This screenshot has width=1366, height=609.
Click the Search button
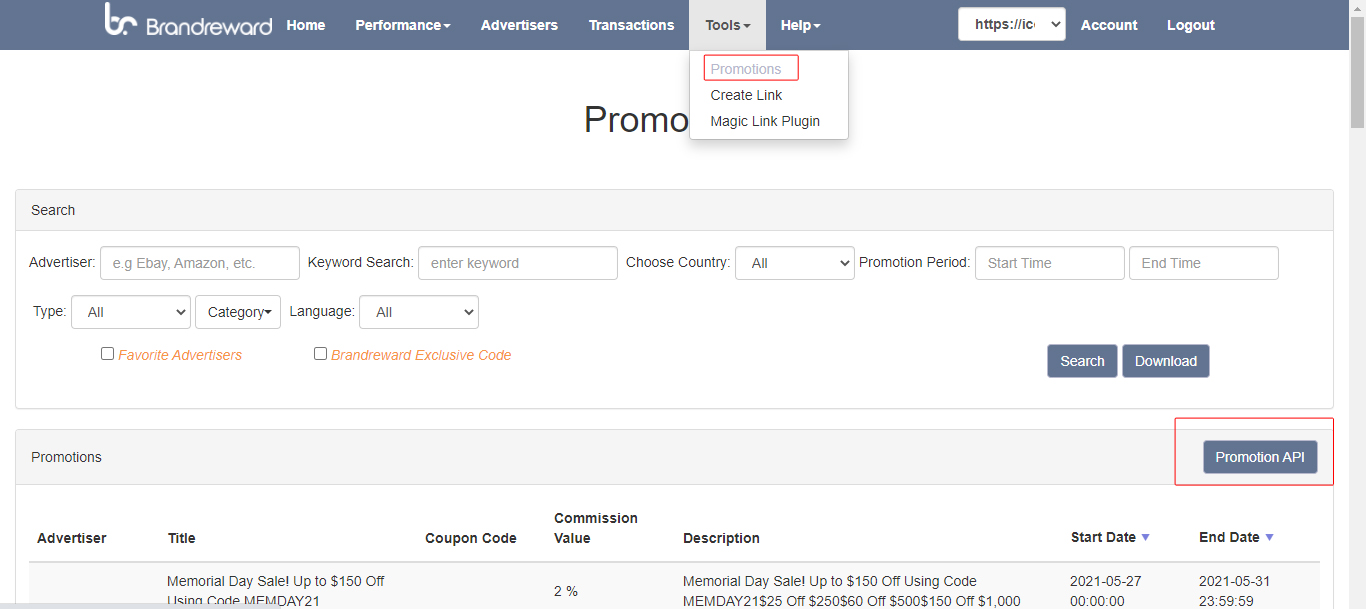(x=1082, y=361)
